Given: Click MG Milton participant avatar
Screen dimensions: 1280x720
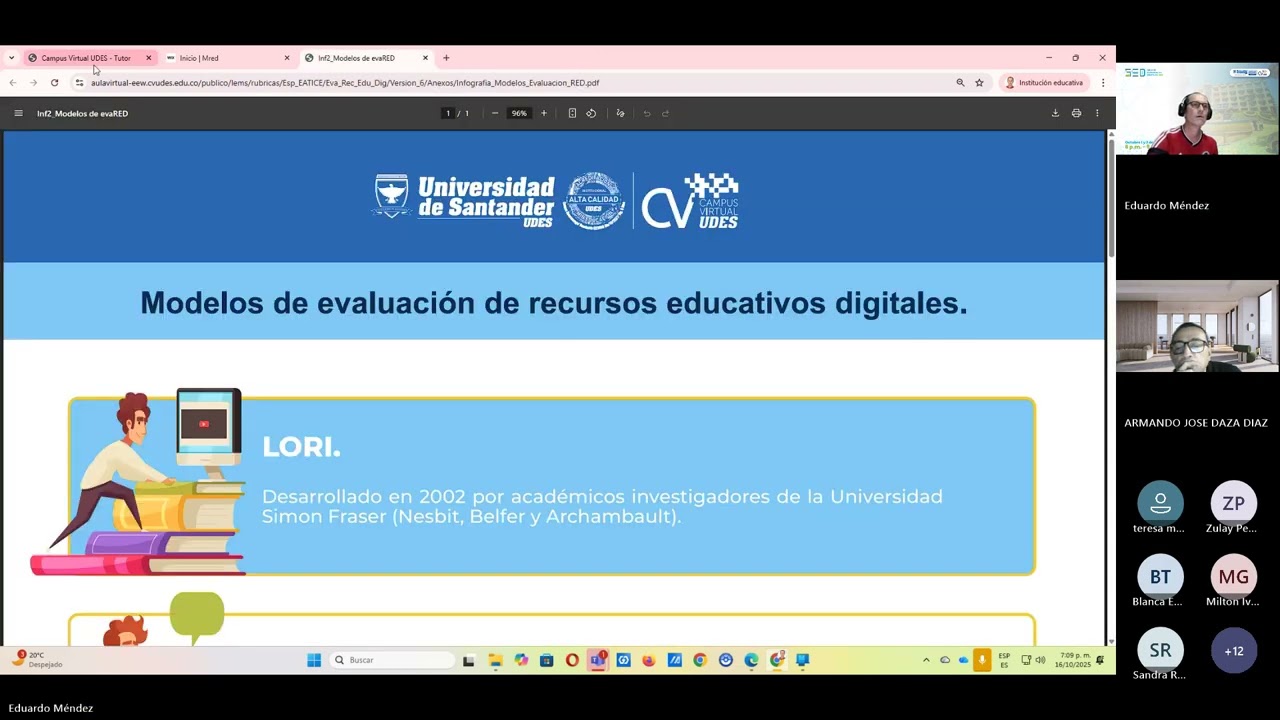Looking at the screenshot, I should [x=1234, y=577].
